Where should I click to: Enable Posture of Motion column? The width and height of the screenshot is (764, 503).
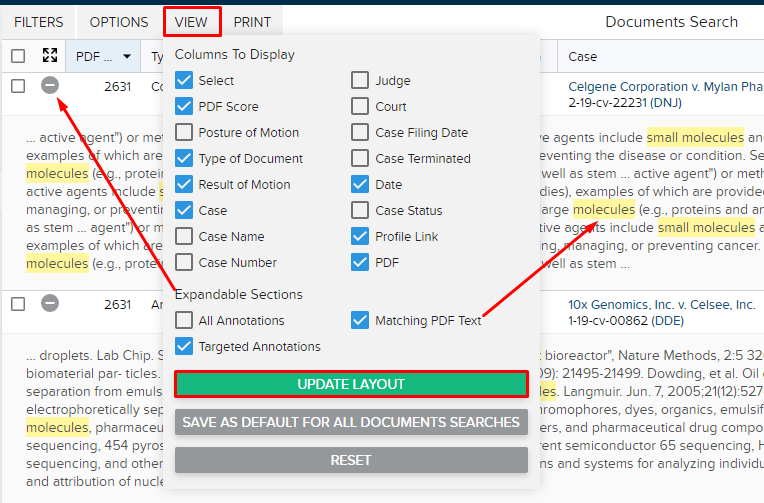[184, 132]
